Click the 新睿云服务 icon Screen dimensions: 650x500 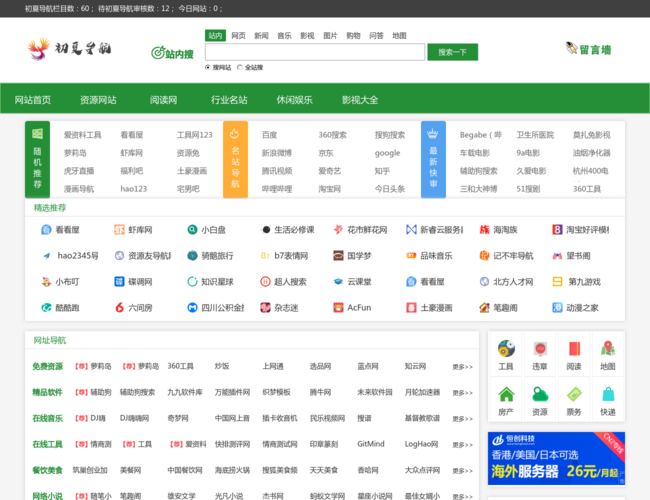tap(411, 230)
